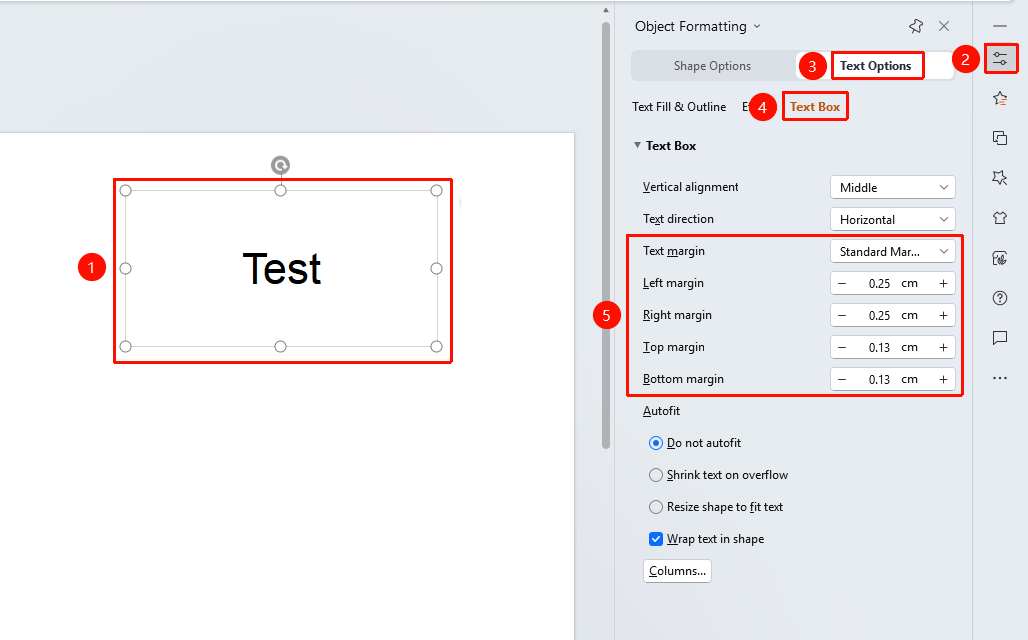Image resolution: width=1028 pixels, height=640 pixels.
Task: Open the shirt-shaped design icon in sidebar
Action: [x=1000, y=218]
